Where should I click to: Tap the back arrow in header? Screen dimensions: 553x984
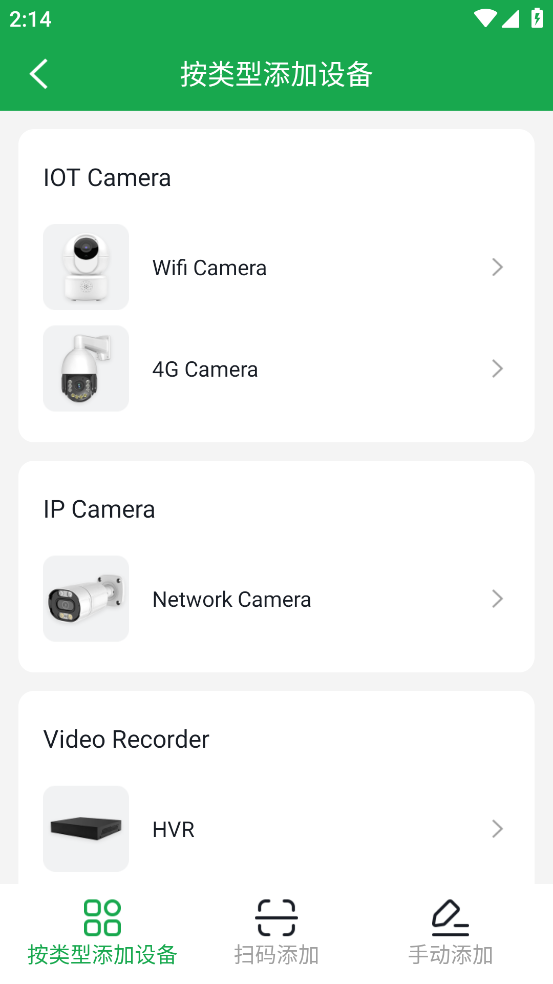click(39, 74)
